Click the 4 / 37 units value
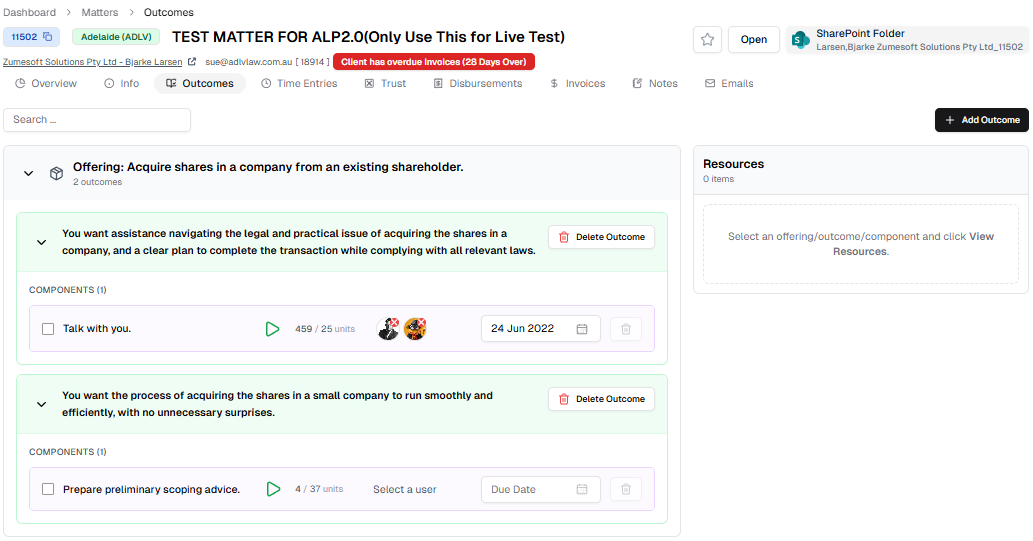Screen dimensions: 1033x541 [x=319, y=489]
